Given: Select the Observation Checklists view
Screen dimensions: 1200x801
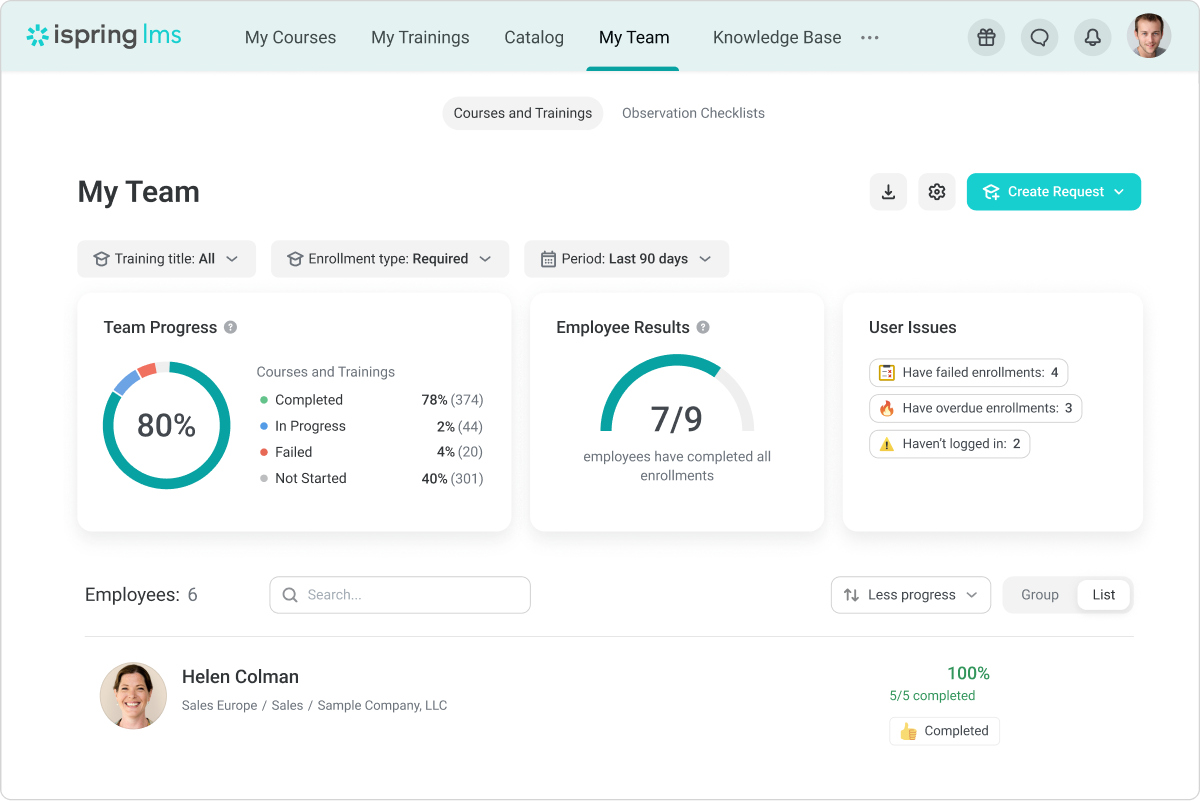Looking at the screenshot, I should [693, 113].
